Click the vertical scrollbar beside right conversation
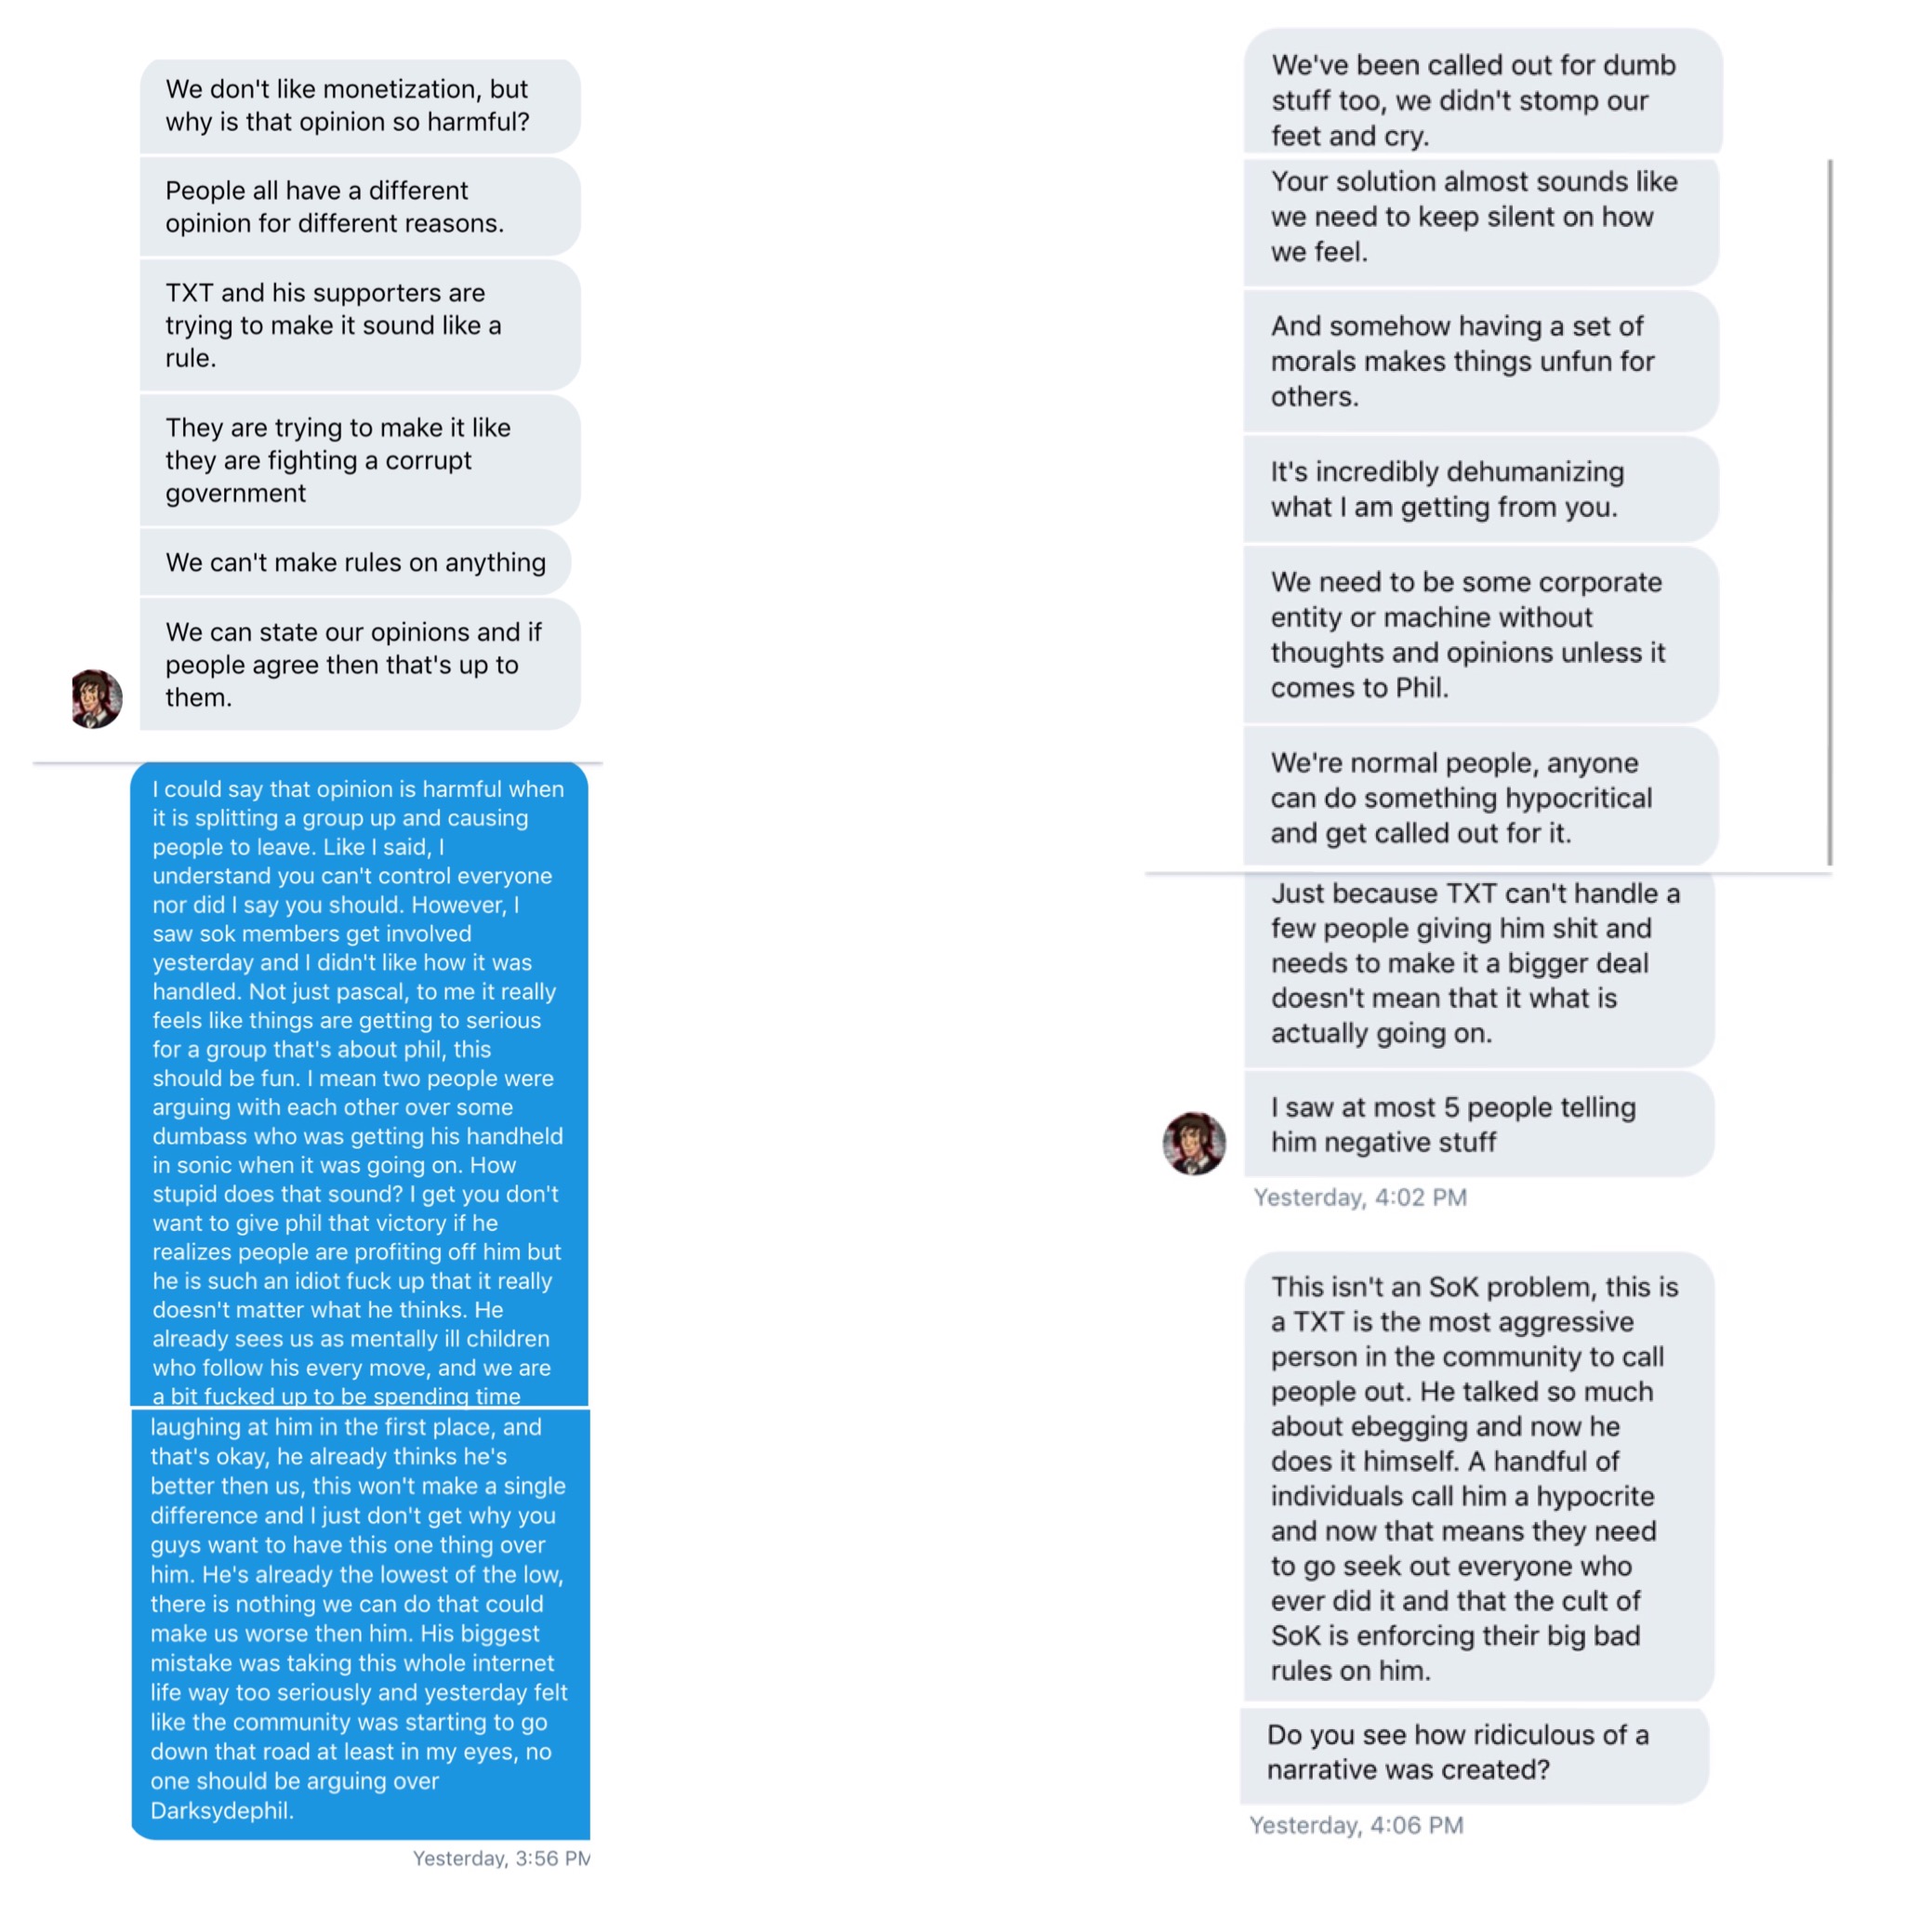Image resolution: width=1932 pixels, height=1932 pixels. (1830, 512)
